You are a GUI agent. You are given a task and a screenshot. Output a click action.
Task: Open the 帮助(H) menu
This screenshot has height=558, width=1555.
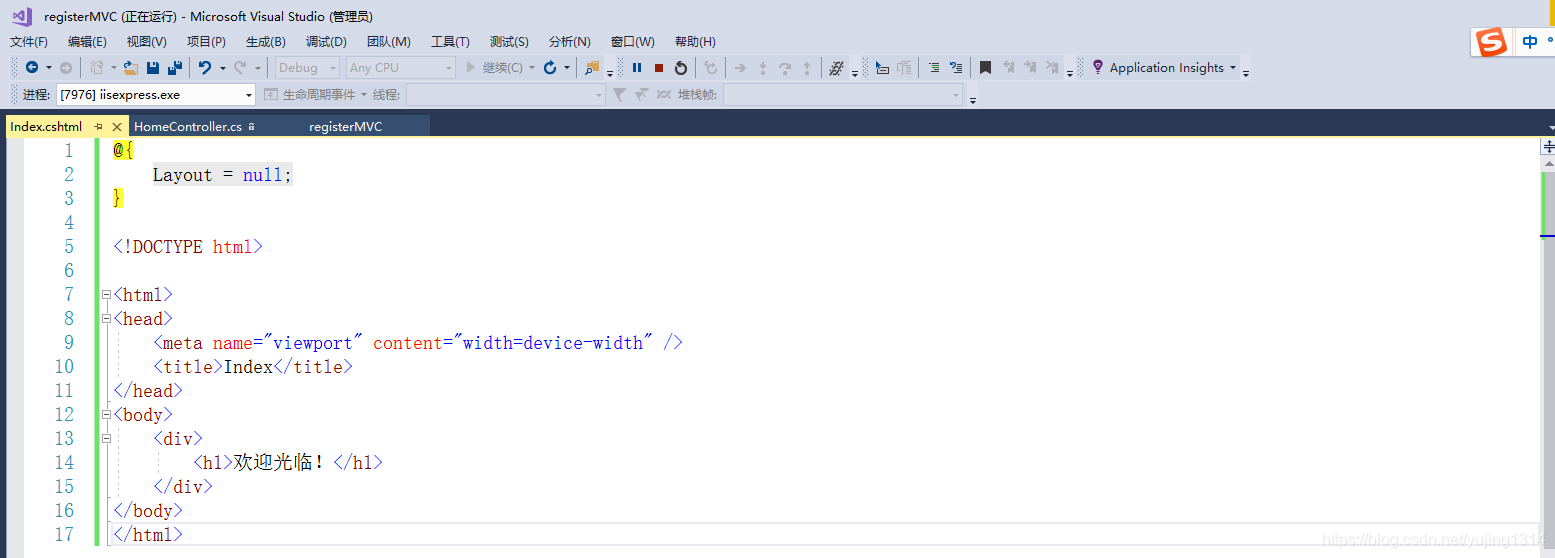[x=695, y=42]
